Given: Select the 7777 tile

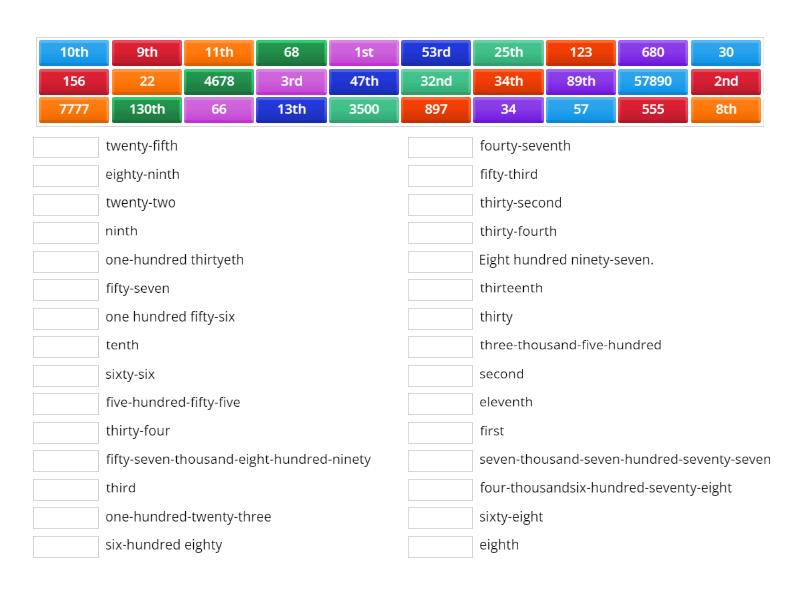Looking at the screenshot, I should [74, 110].
